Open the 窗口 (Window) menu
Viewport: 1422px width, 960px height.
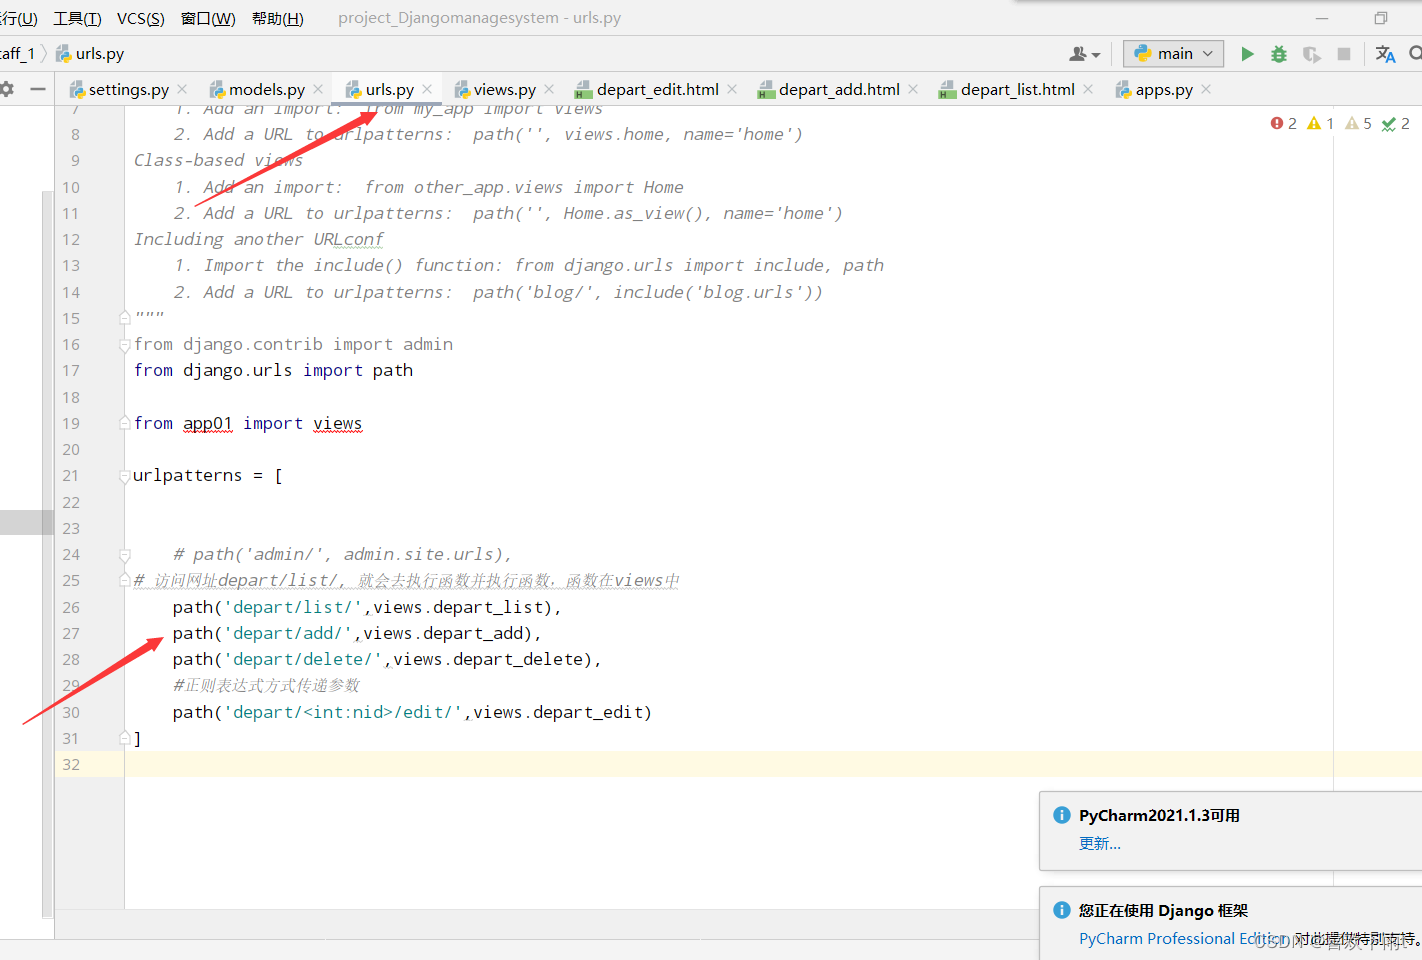click(208, 19)
